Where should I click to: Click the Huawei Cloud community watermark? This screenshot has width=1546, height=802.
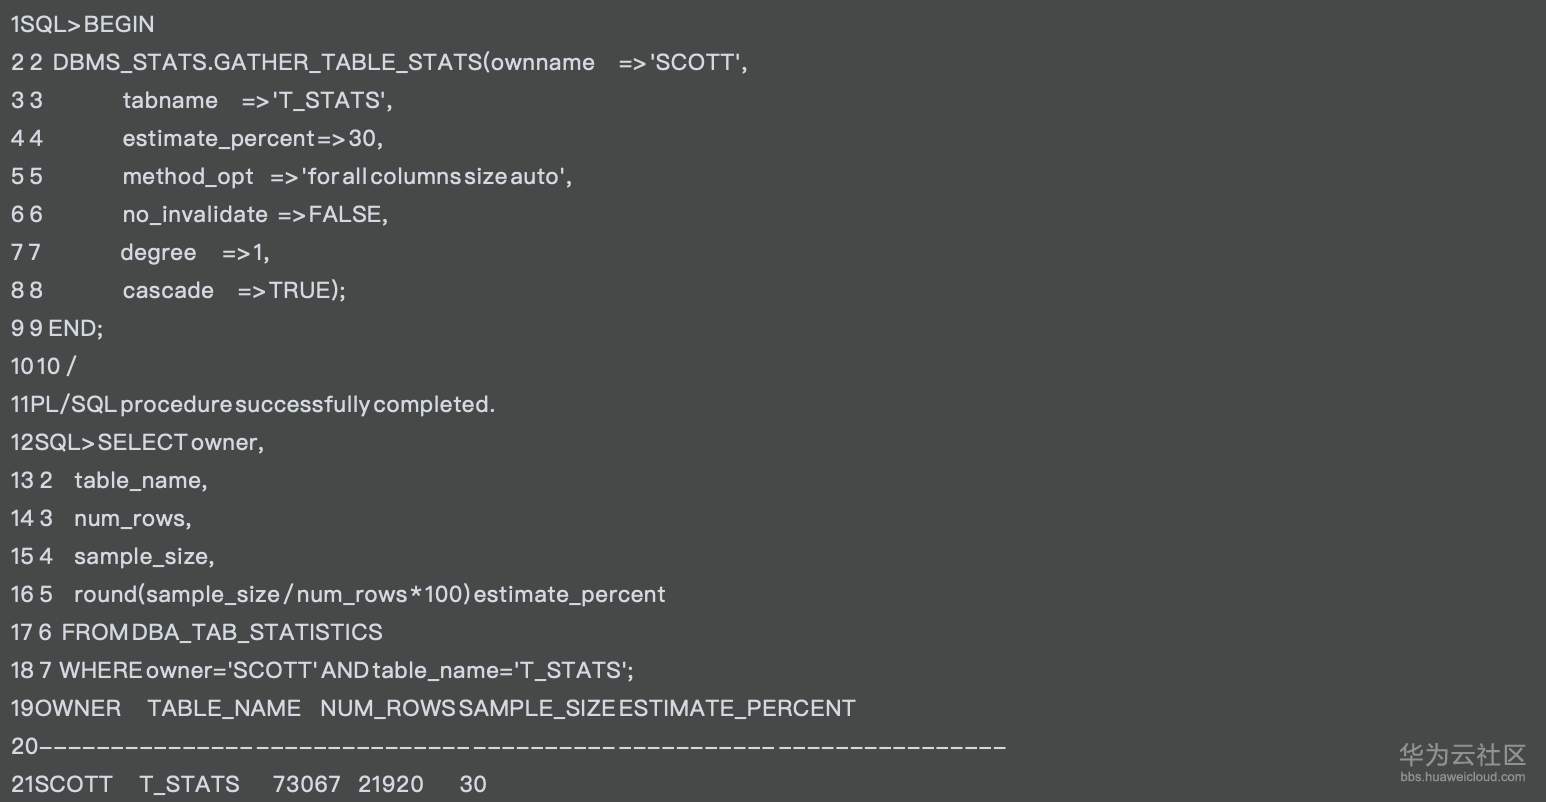point(1462,761)
